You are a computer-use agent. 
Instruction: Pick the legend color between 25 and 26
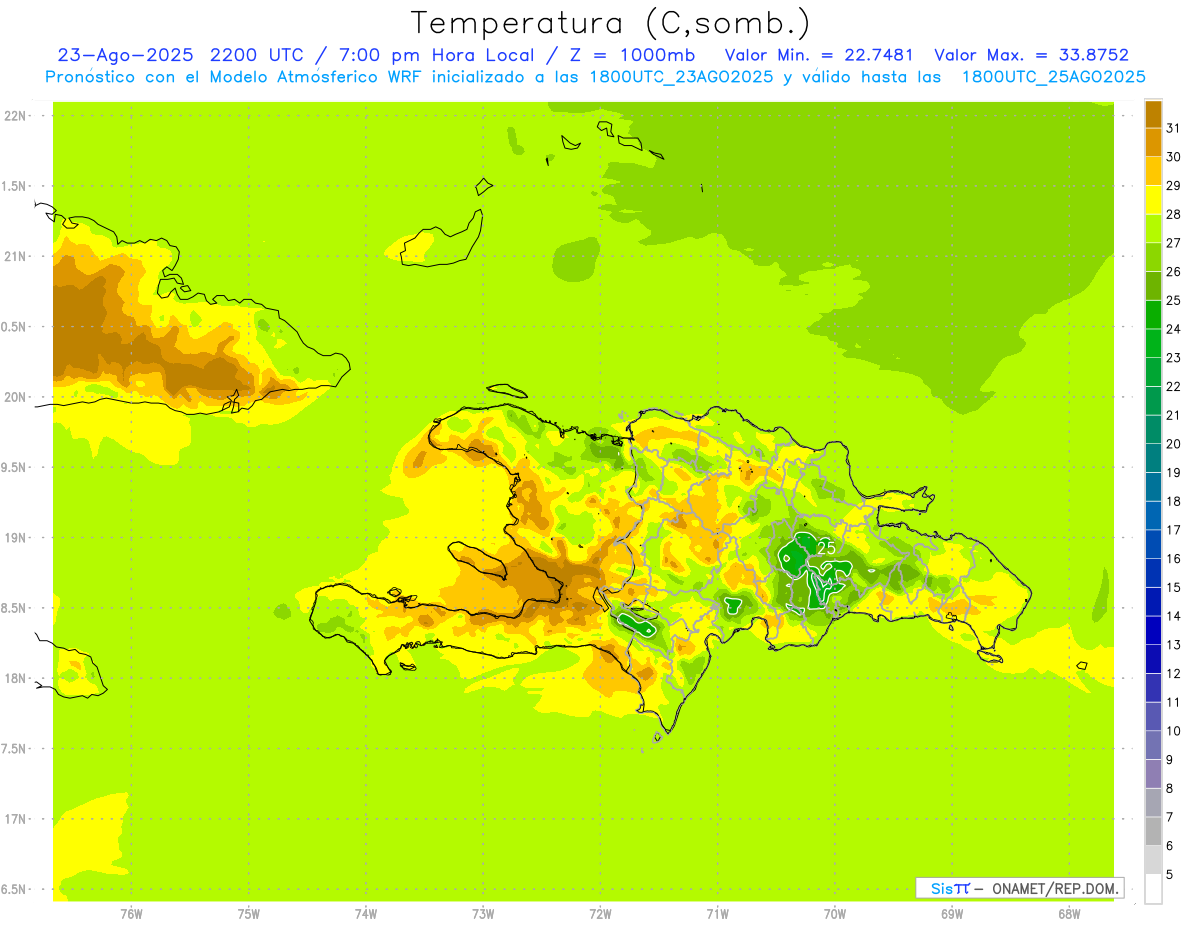(1153, 286)
